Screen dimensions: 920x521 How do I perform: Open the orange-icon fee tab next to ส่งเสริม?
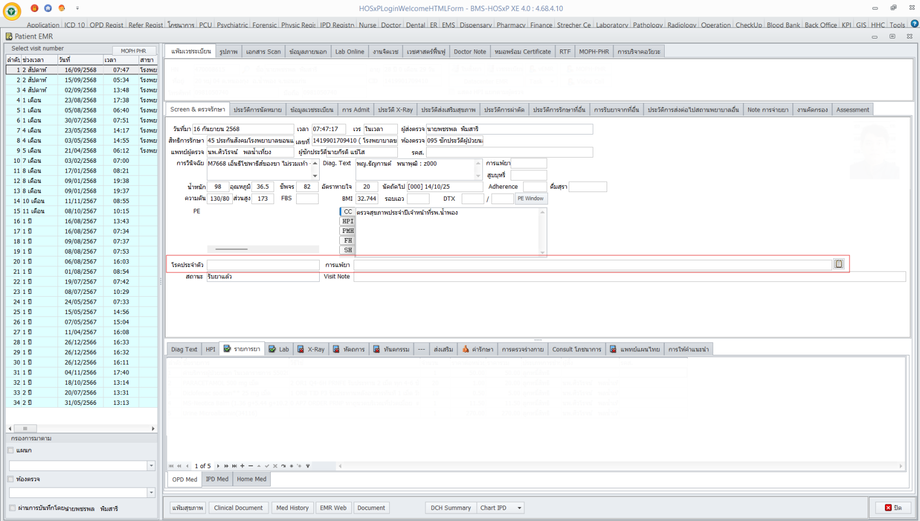(478, 349)
